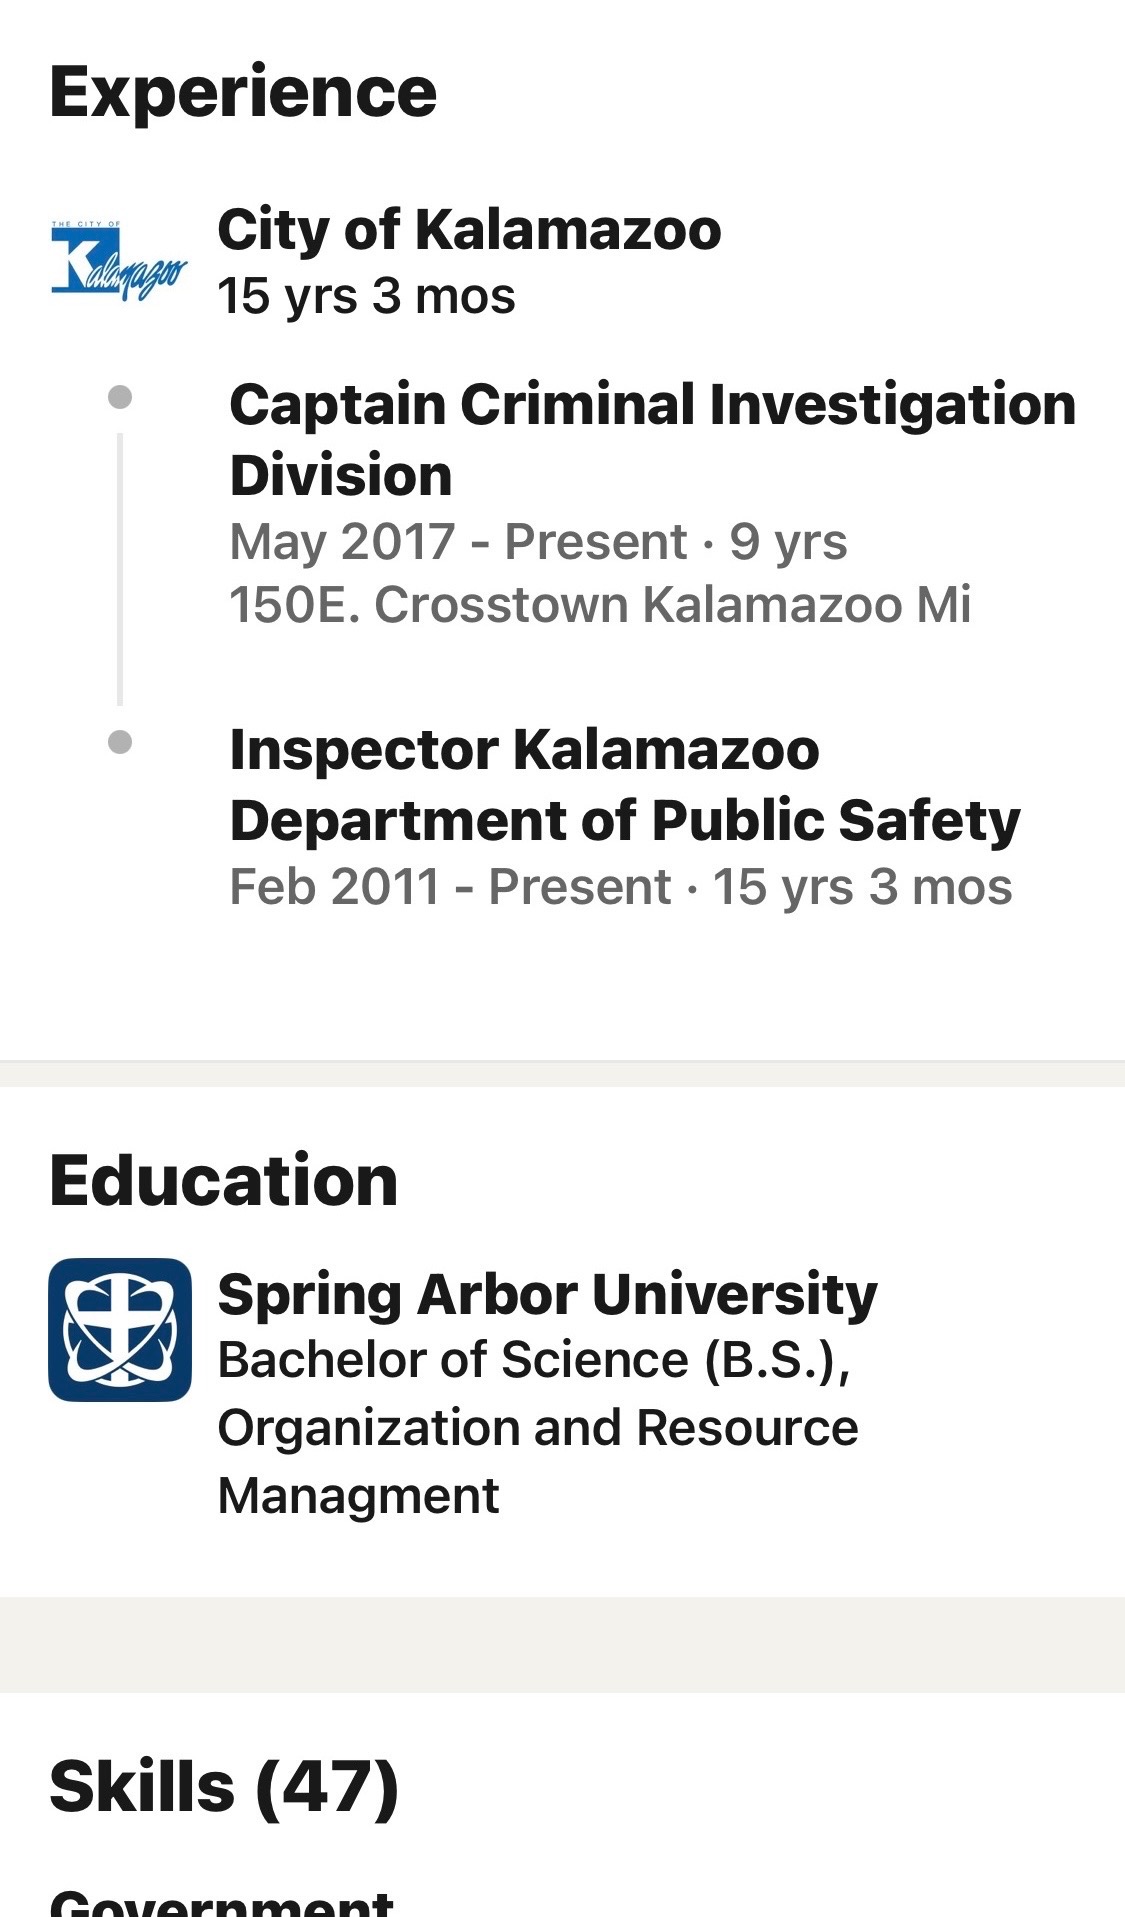Image resolution: width=1125 pixels, height=1917 pixels.
Task: Select the Experience section heading
Action: (243, 92)
